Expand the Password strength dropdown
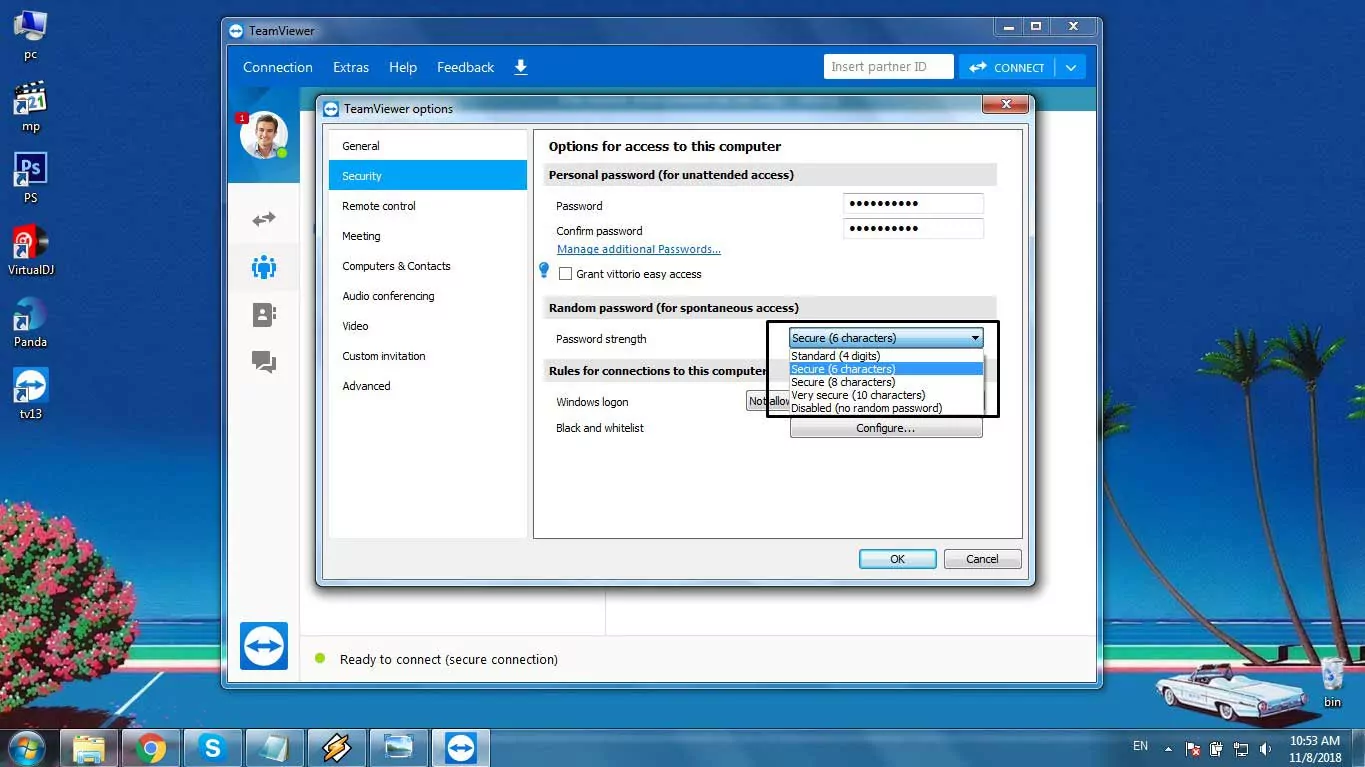 point(886,338)
